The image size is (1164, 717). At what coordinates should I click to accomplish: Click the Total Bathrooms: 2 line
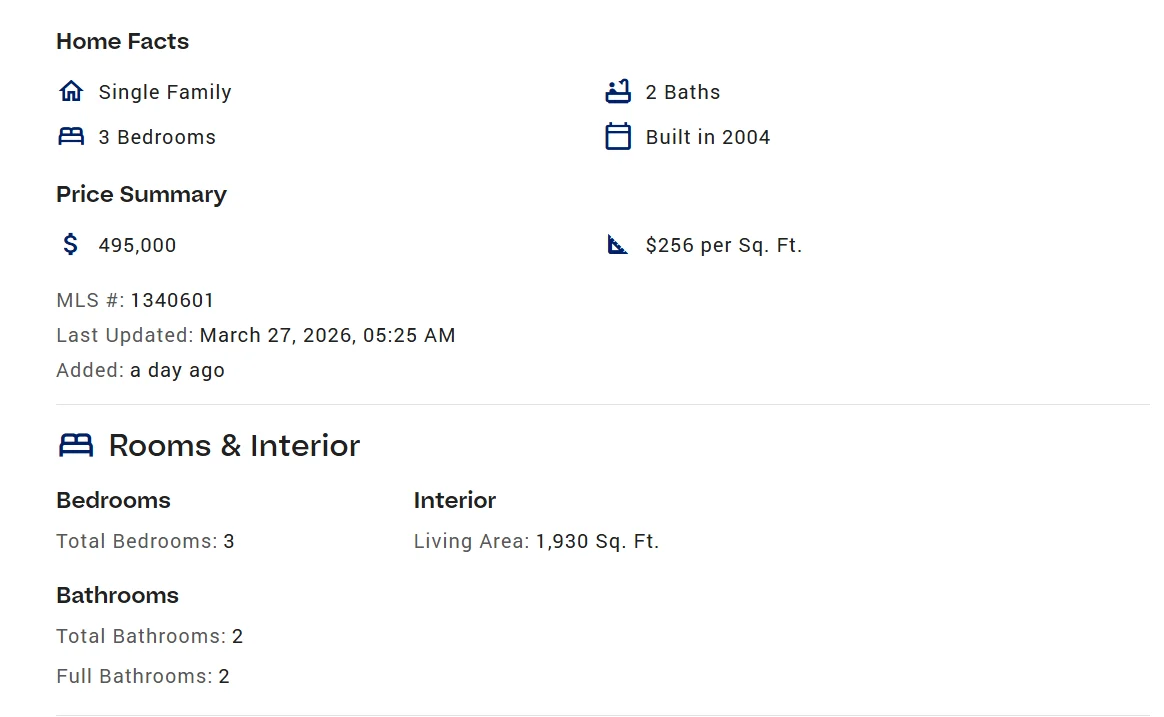[x=149, y=636]
